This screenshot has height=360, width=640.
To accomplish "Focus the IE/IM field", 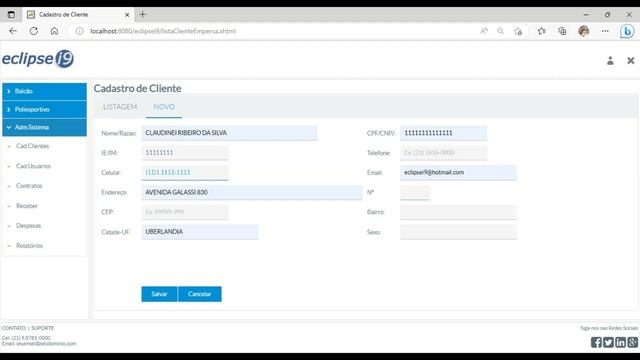I will (x=185, y=153).
